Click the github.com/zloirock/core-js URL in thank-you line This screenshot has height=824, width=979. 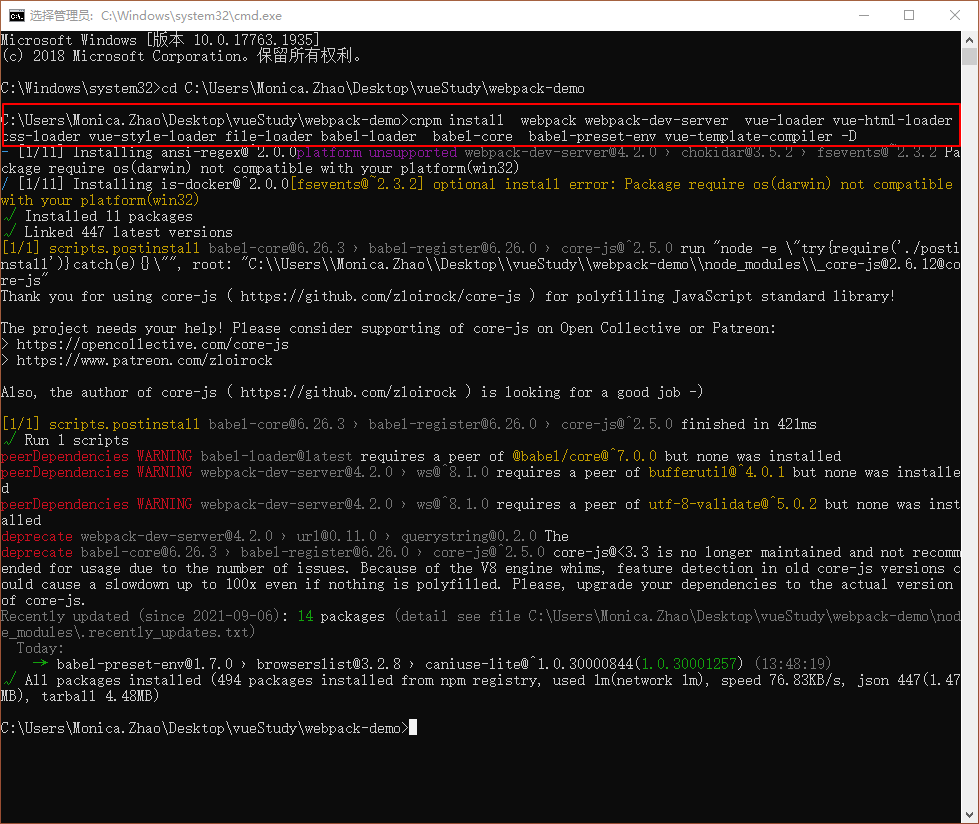coord(380,296)
